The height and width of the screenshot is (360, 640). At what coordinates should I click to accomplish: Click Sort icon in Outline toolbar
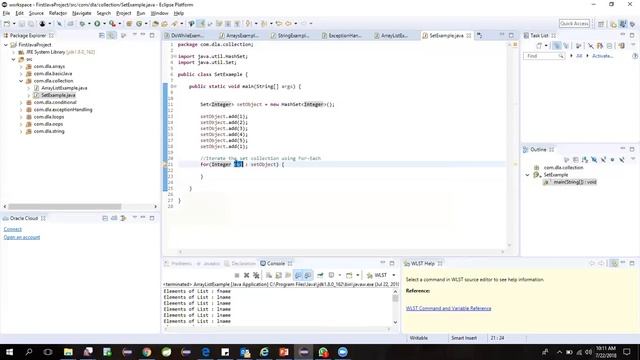[585, 160]
